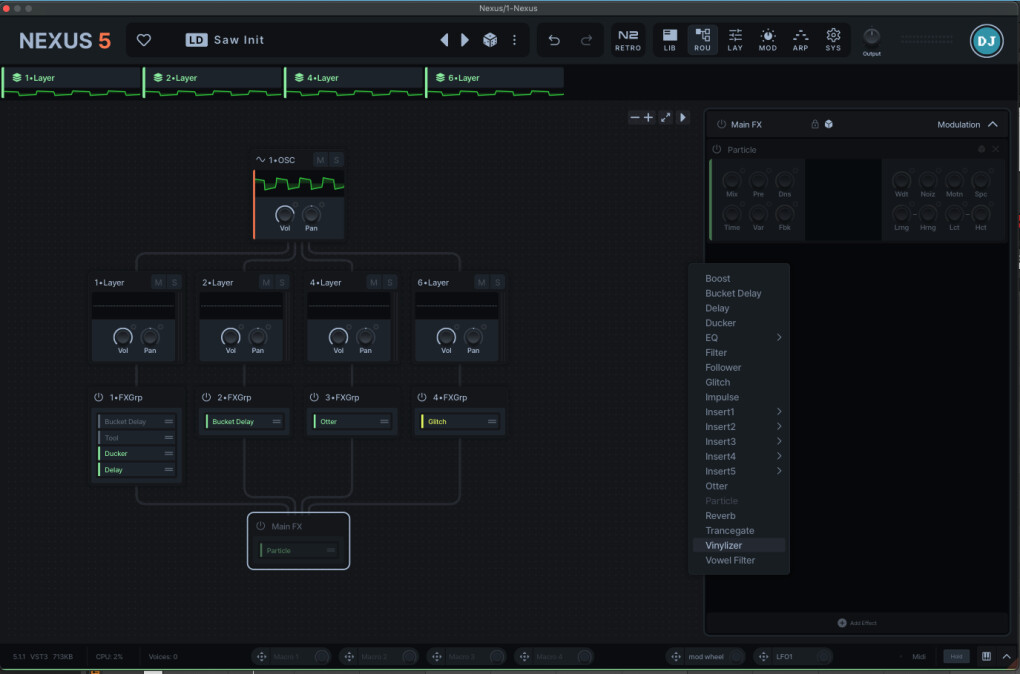Screen dimensions: 1020x674
Task: Choose Reverb in the effect menu
Action: click(x=720, y=516)
